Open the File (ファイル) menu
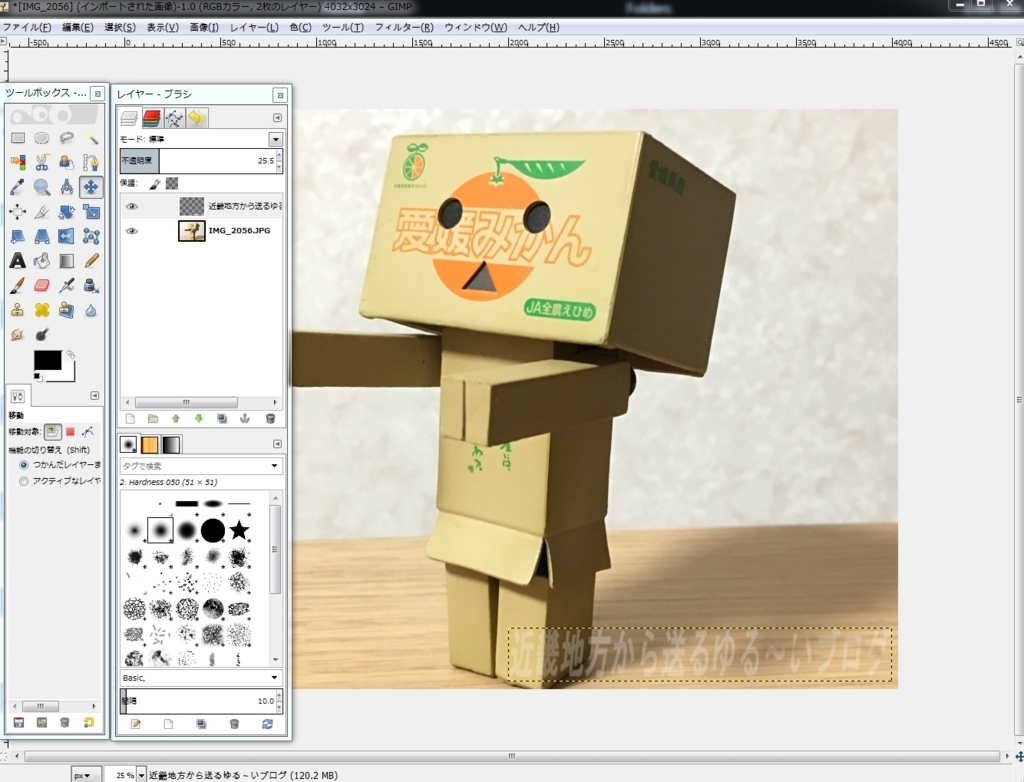 27,27
